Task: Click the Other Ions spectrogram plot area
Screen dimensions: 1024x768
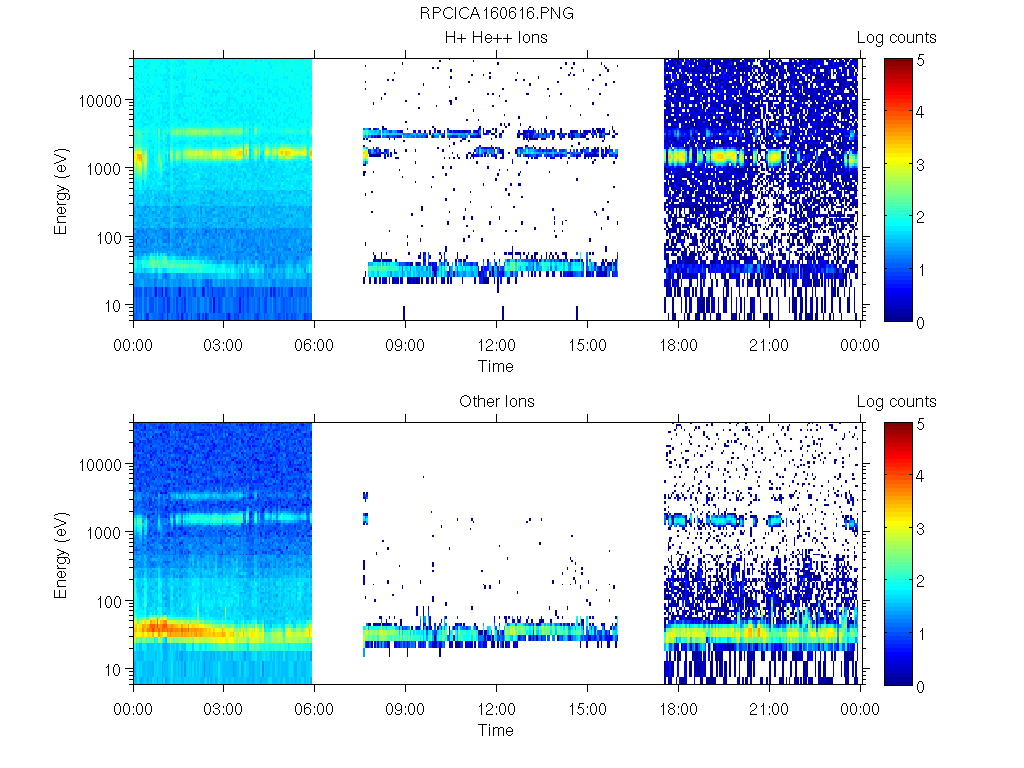Action: [x=497, y=554]
